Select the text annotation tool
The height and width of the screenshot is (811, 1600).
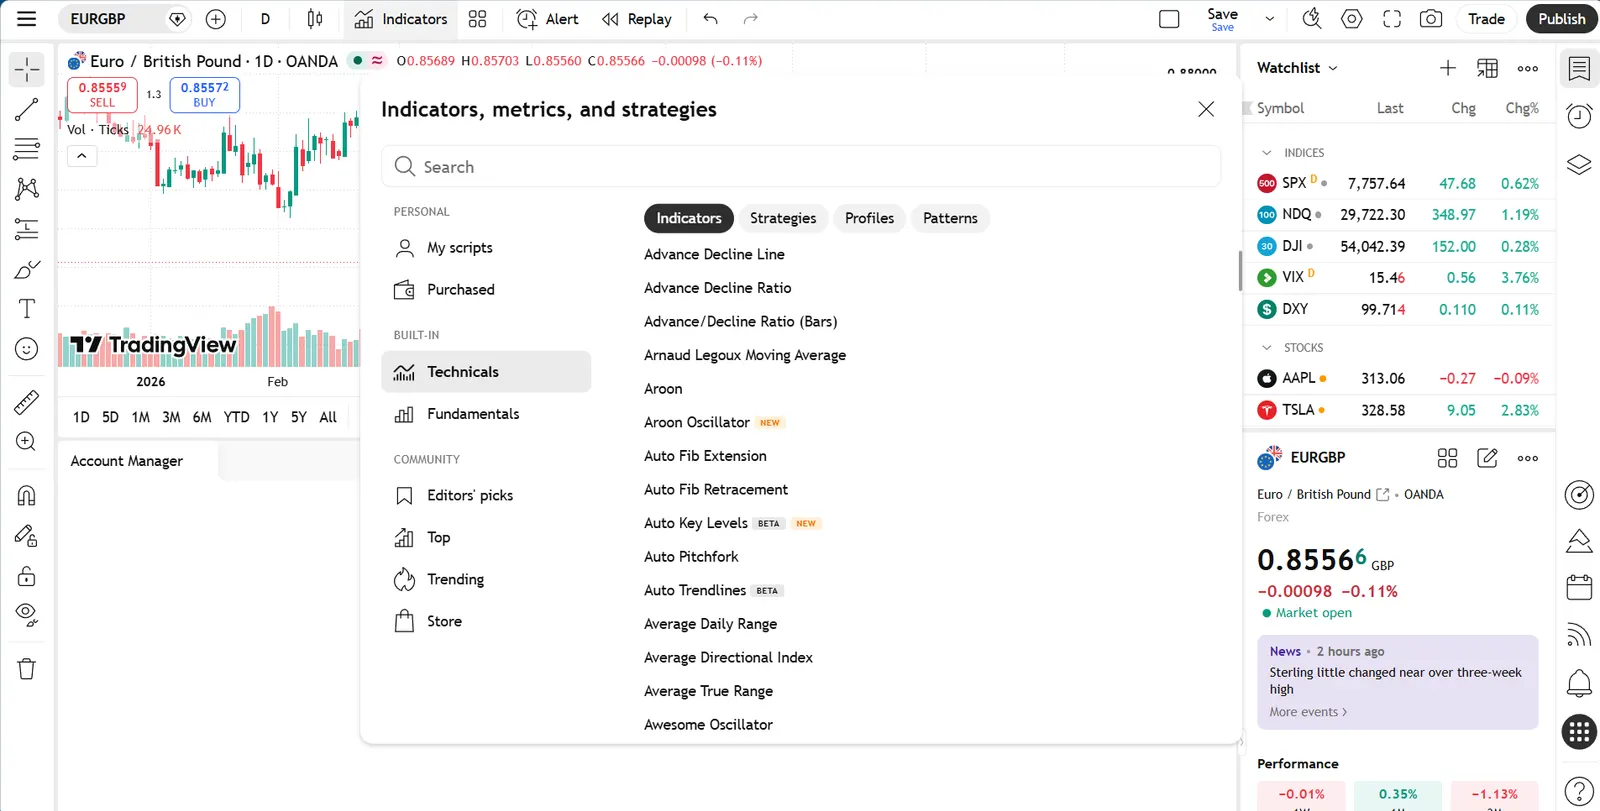[27, 309]
